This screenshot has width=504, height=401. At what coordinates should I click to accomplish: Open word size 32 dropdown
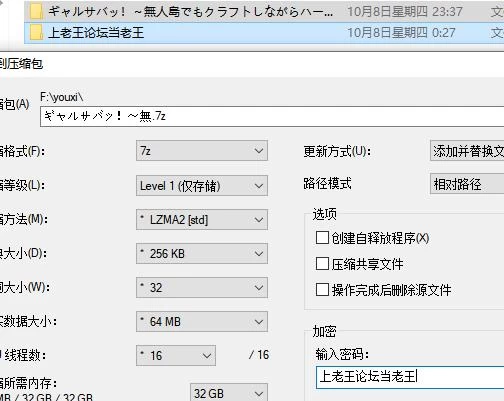(202, 288)
